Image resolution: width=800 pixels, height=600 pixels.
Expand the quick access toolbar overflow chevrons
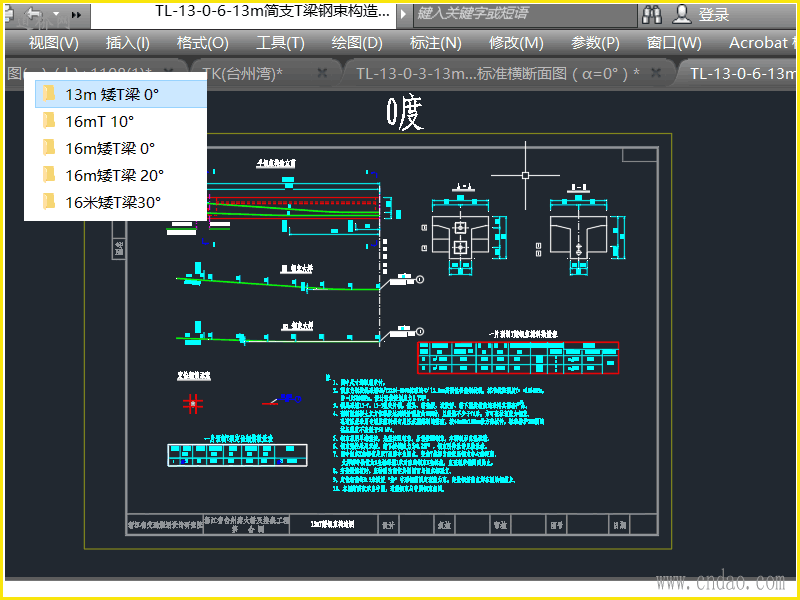point(77,15)
